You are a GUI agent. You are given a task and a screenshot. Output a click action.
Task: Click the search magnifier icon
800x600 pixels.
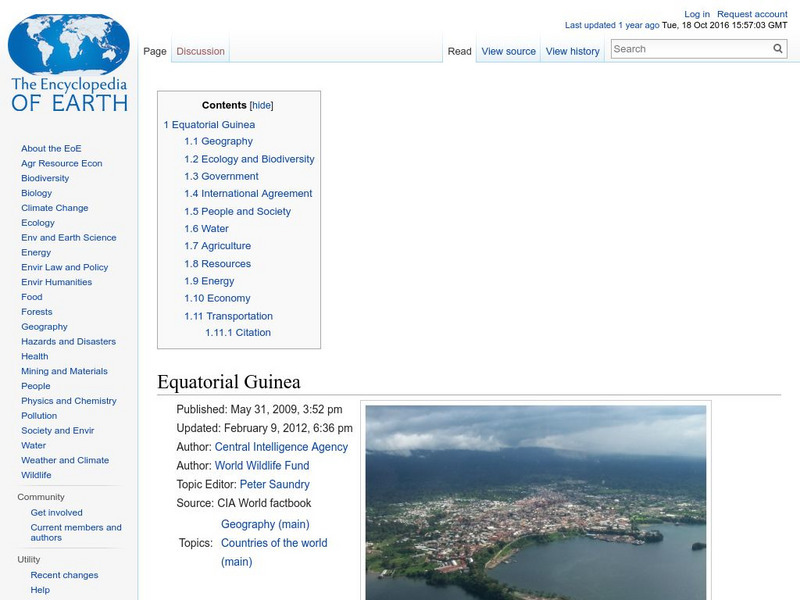(x=778, y=49)
